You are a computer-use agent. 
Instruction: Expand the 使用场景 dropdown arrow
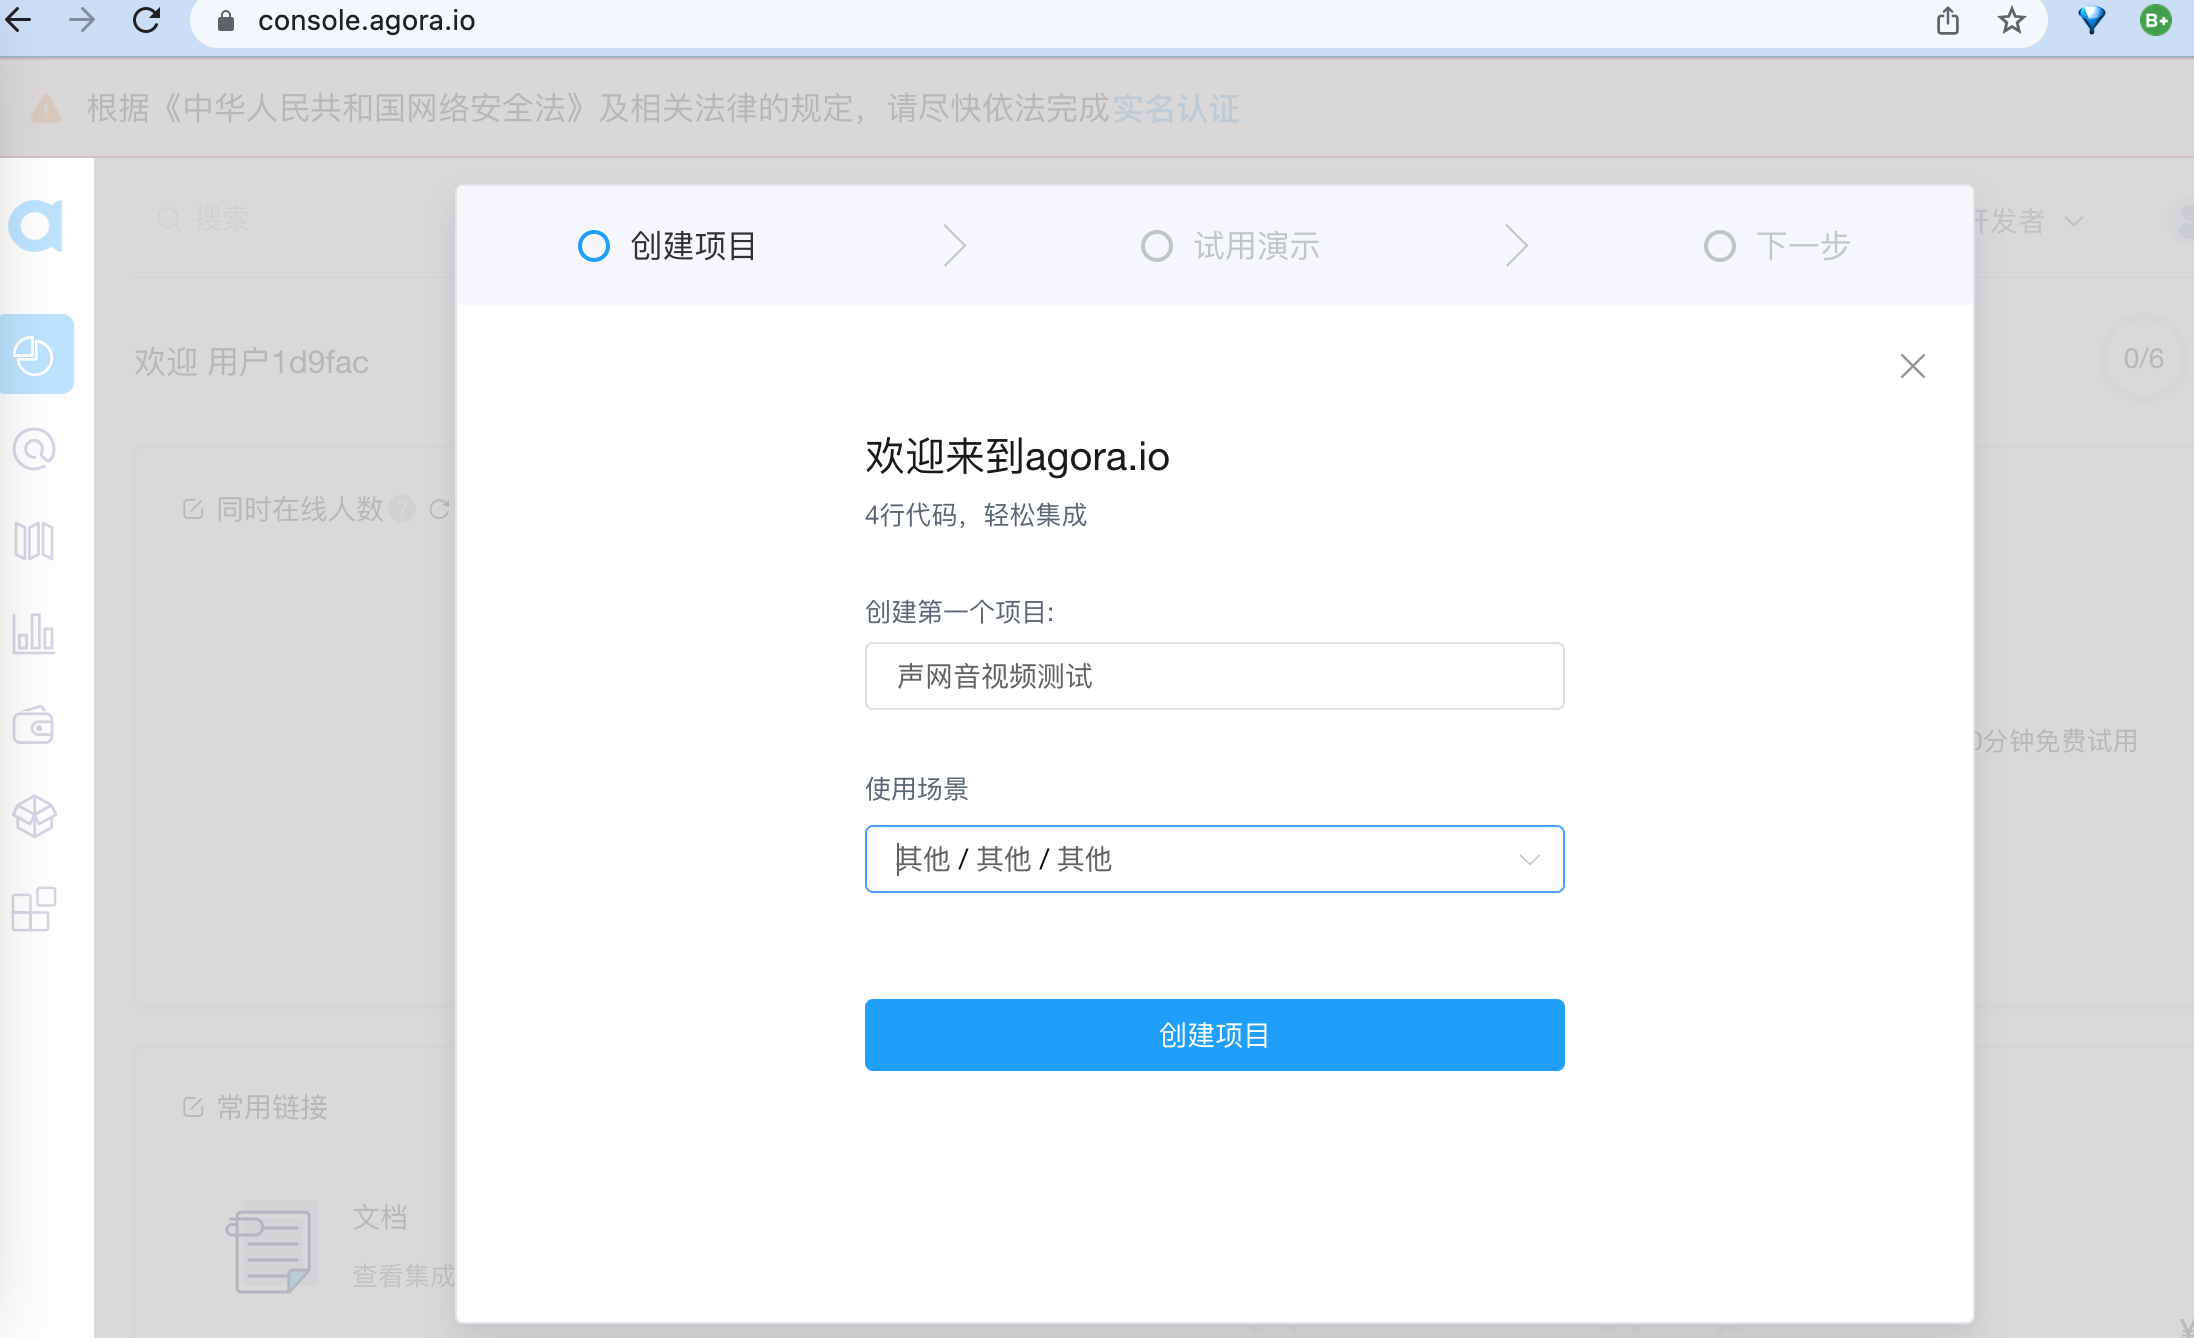(x=1529, y=859)
